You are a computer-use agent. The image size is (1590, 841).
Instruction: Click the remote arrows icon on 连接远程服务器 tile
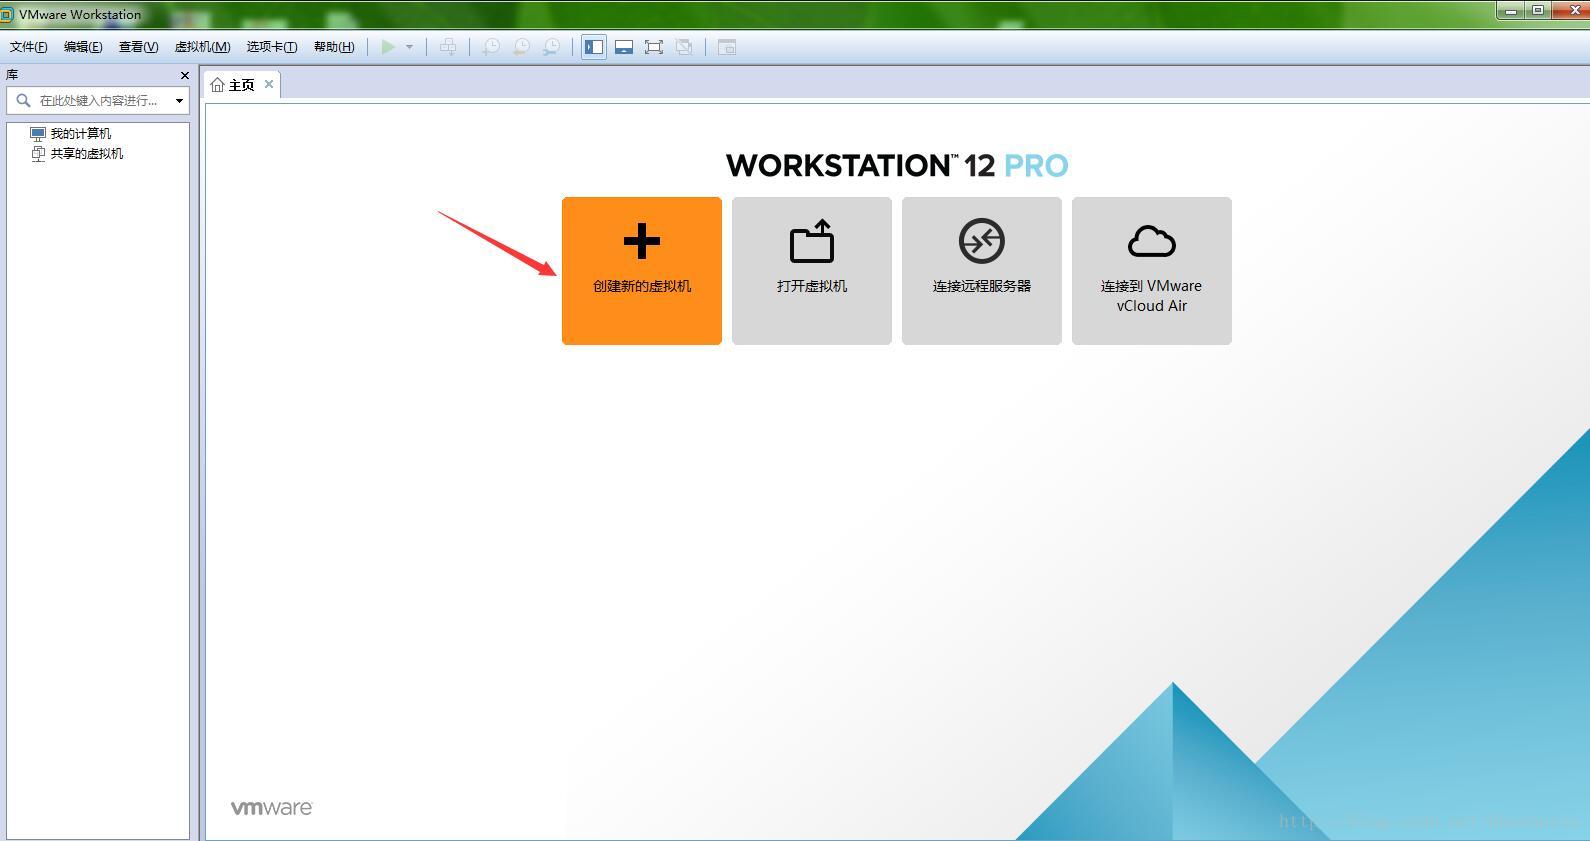click(982, 241)
